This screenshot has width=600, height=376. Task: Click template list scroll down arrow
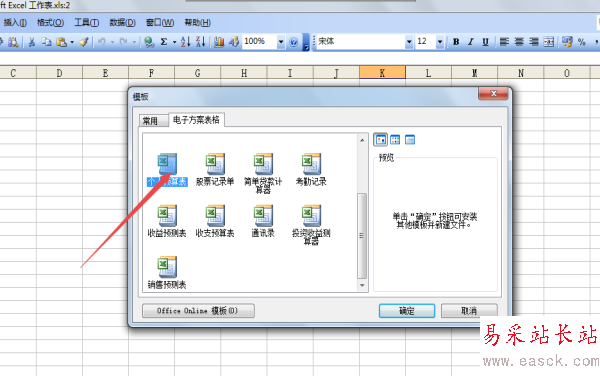(362, 285)
